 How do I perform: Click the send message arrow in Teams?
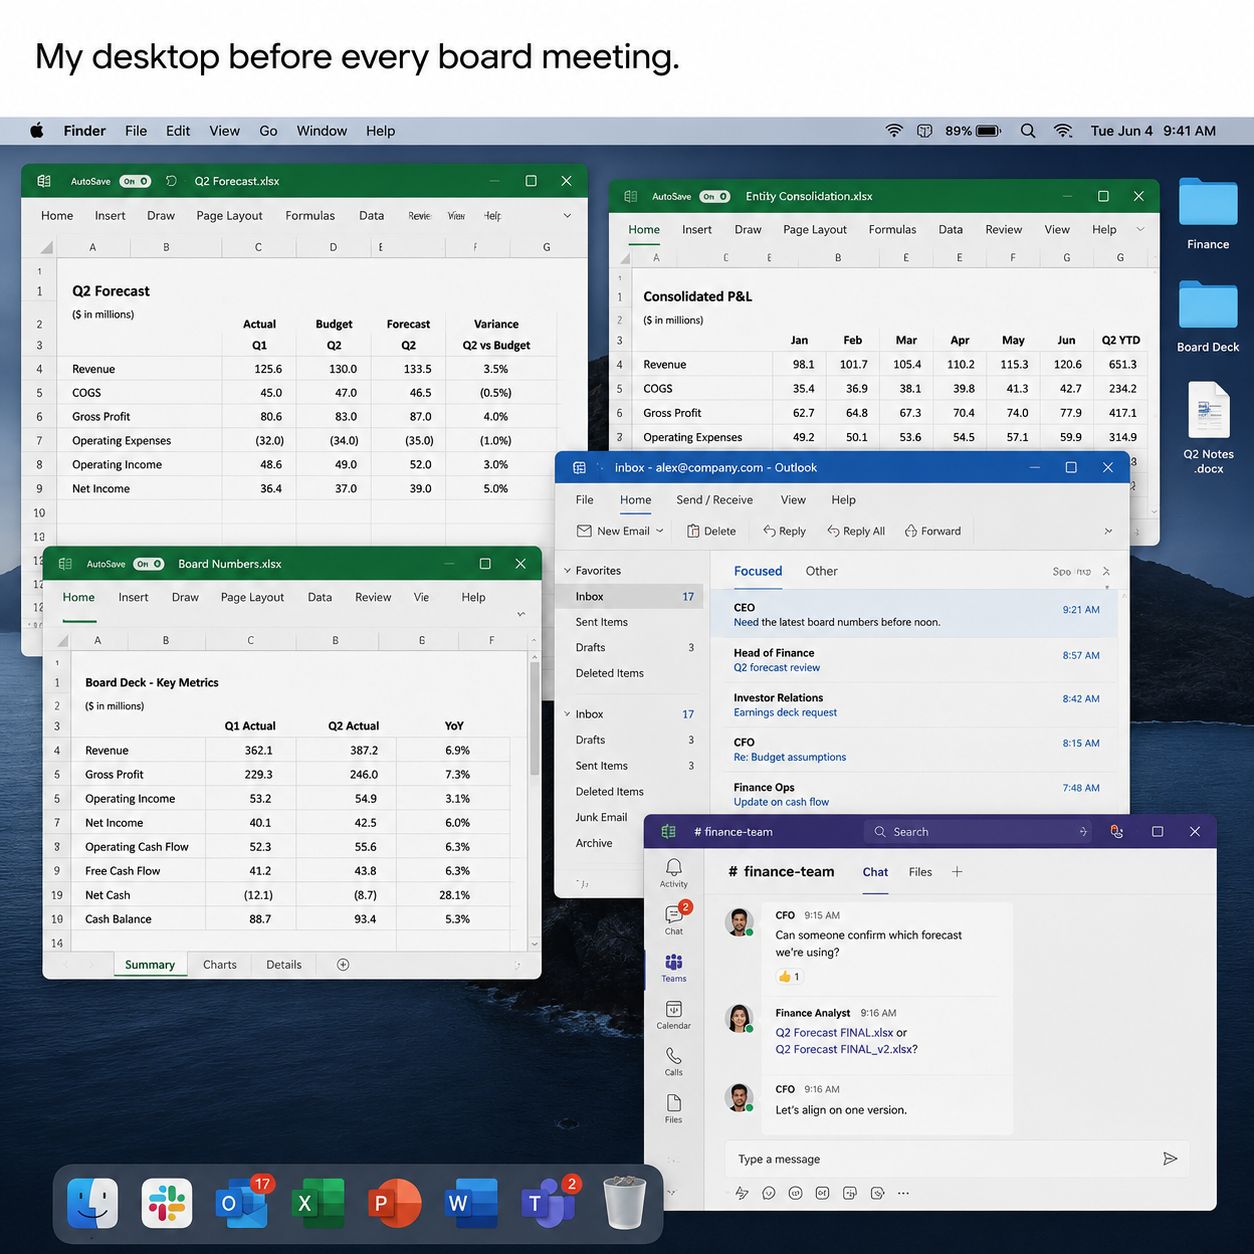point(1170,1159)
